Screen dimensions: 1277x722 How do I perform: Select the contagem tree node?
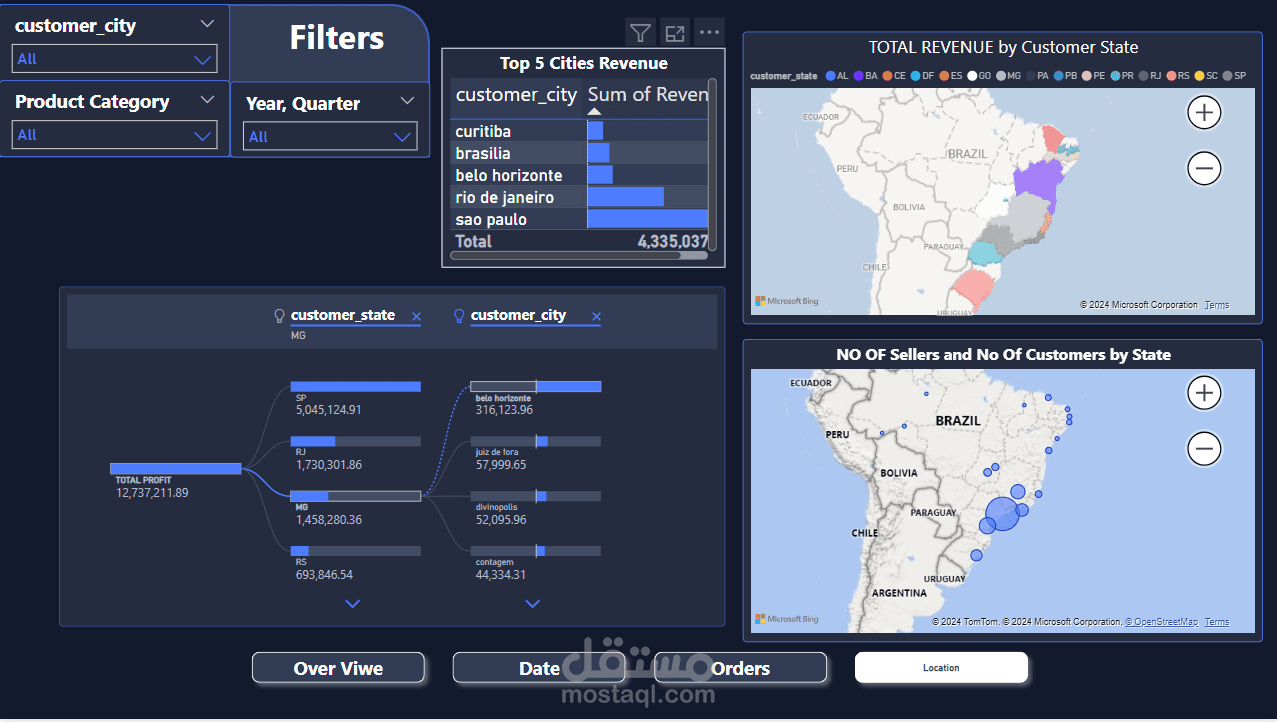pos(536,551)
